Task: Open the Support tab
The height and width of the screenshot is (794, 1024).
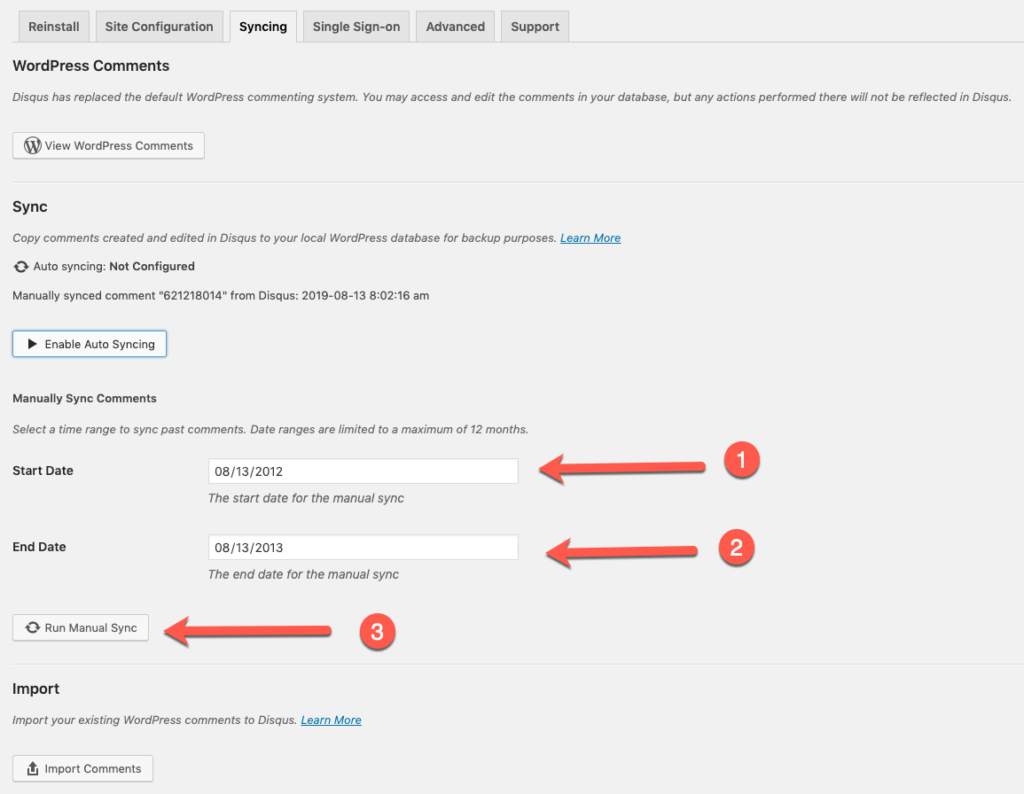Action: coord(535,27)
